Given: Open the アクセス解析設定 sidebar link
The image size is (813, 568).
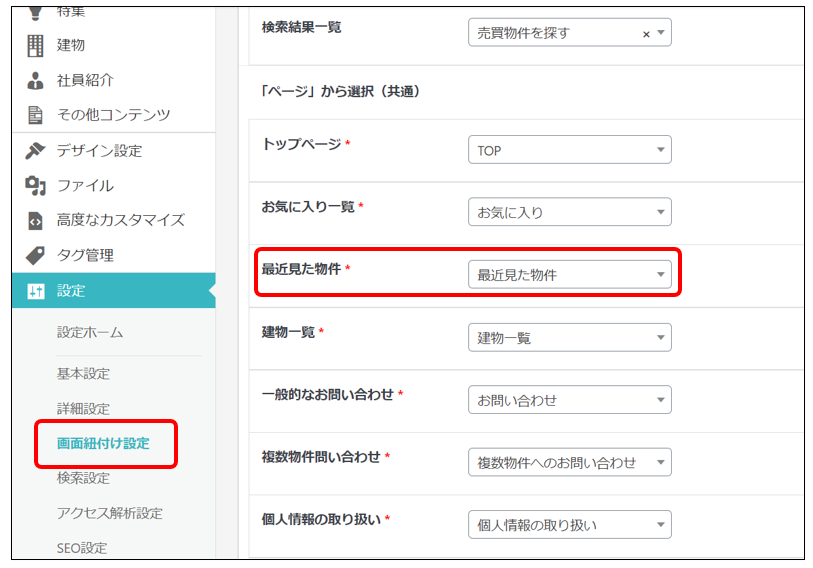Looking at the screenshot, I should [x=109, y=513].
